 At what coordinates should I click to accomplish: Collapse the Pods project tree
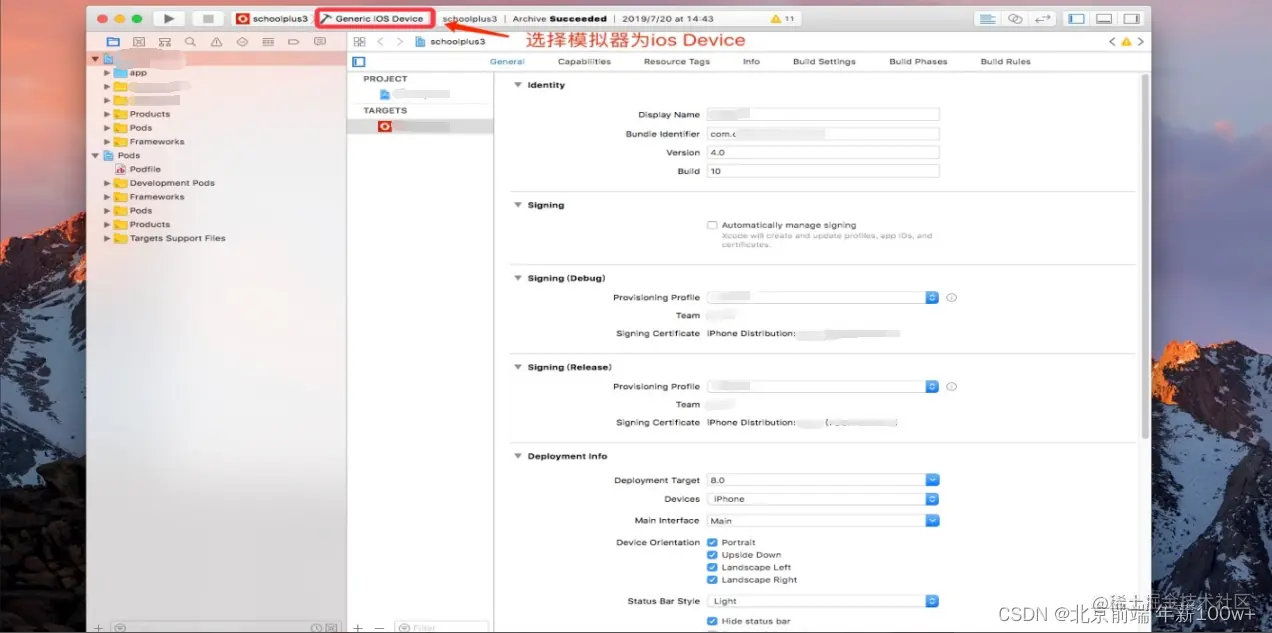pos(97,156)
